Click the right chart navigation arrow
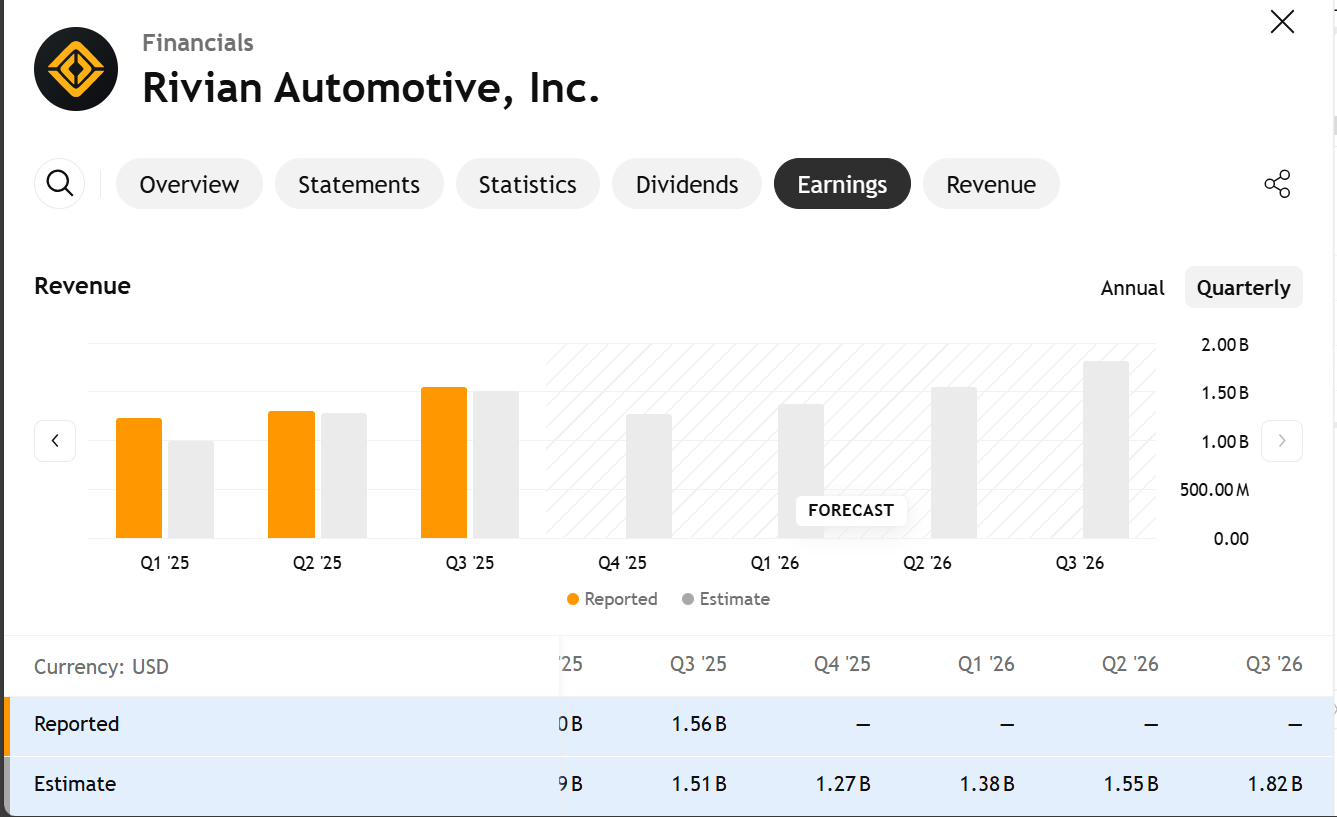Image resolution: width=1337 pixels, height=817 pixels. (x=1281, y=441)
